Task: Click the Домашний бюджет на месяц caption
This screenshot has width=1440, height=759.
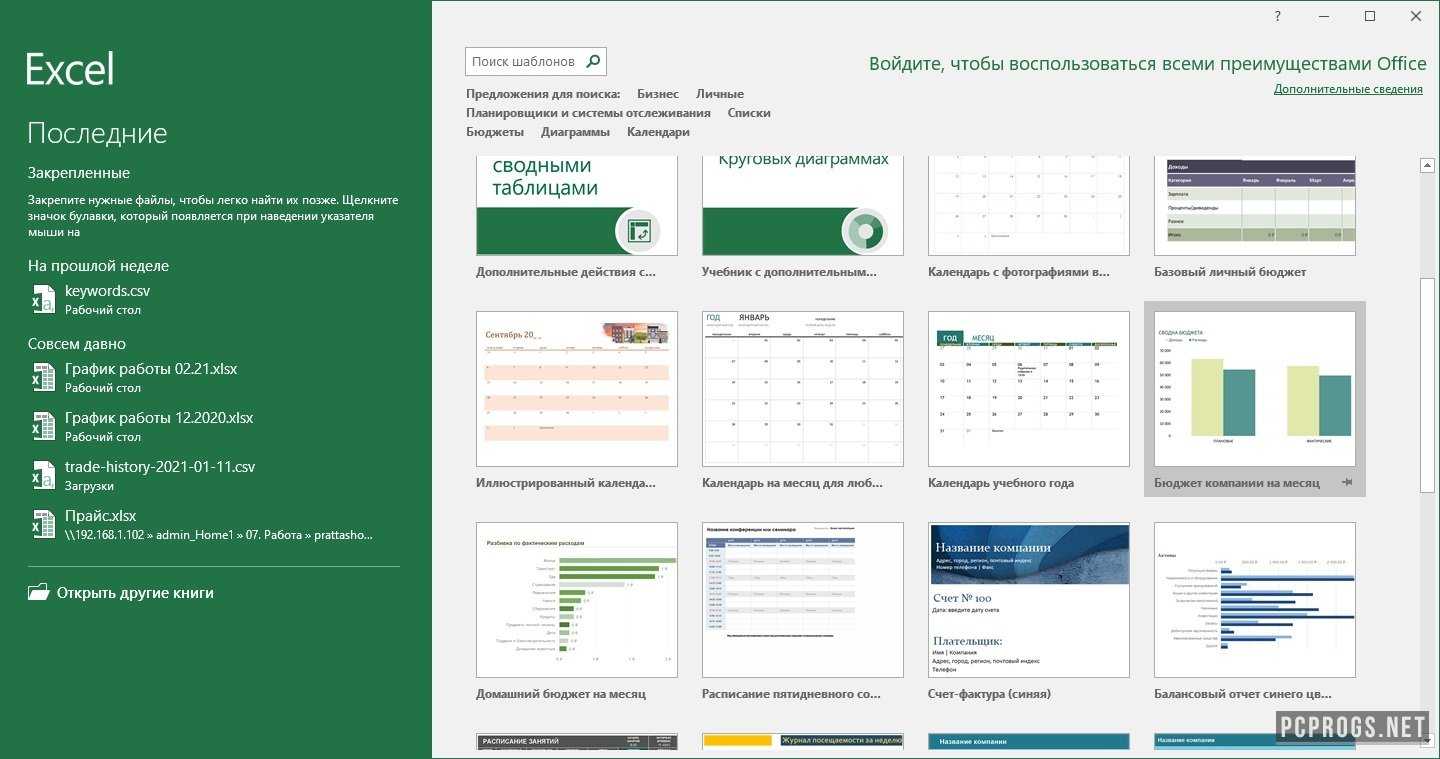Action: [561, 694]
